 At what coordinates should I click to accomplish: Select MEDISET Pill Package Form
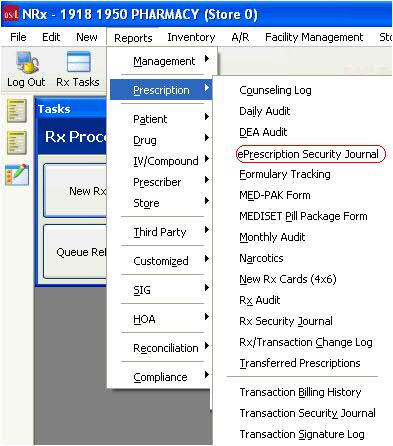point(303,216)
